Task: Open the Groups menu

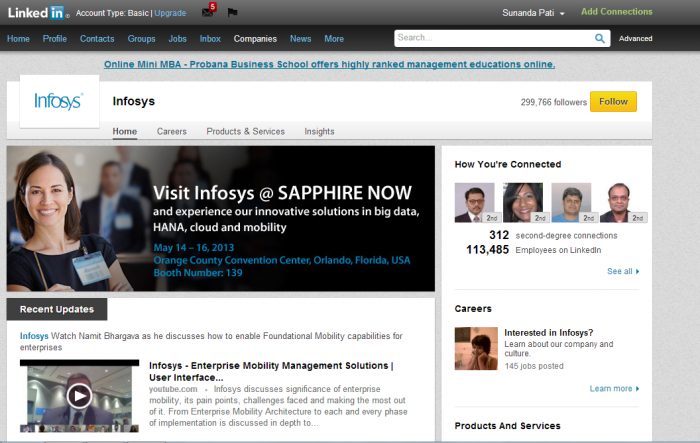Action: pos(142,39)
